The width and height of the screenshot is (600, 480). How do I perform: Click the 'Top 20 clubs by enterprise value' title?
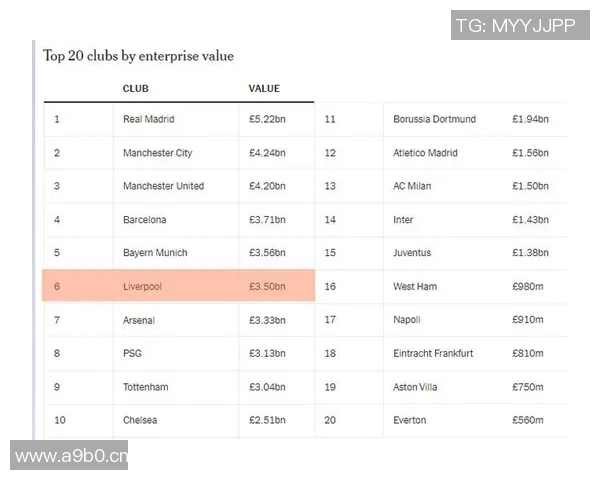coord(138,56)
